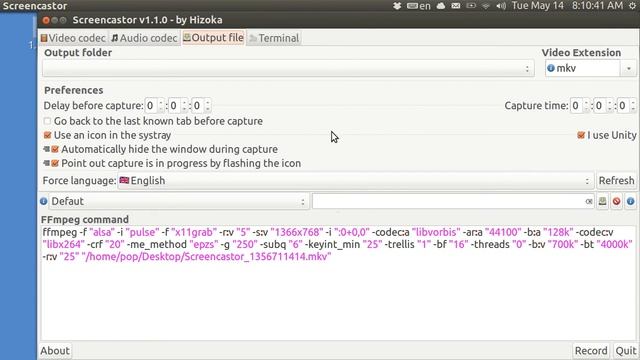Open the Force language English dropdown
The width and height of the screenshot is (640, 360).
pyautogui.click(x=356, y=180)
